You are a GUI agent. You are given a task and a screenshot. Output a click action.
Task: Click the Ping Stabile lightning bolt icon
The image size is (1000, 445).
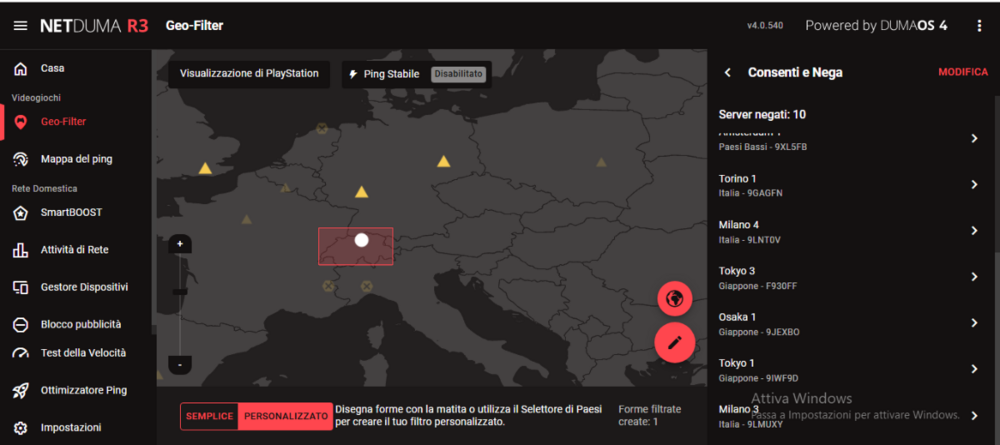click(353, 75)
